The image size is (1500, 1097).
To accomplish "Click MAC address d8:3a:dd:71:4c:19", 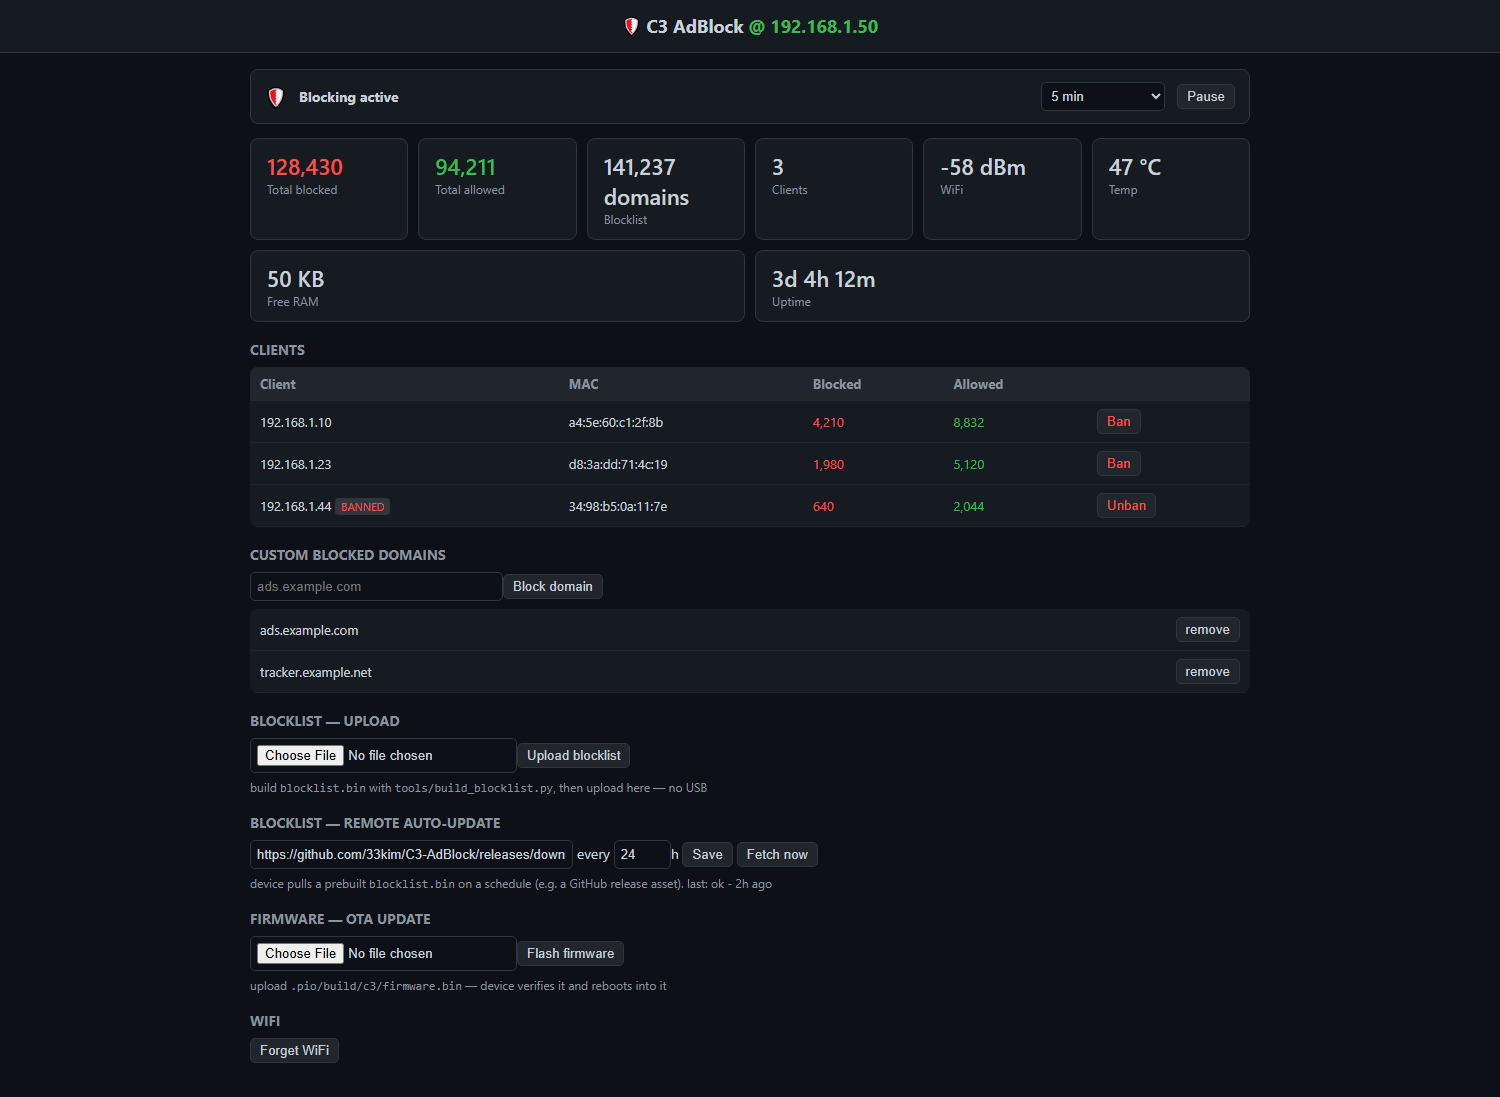I will [618, 465].
